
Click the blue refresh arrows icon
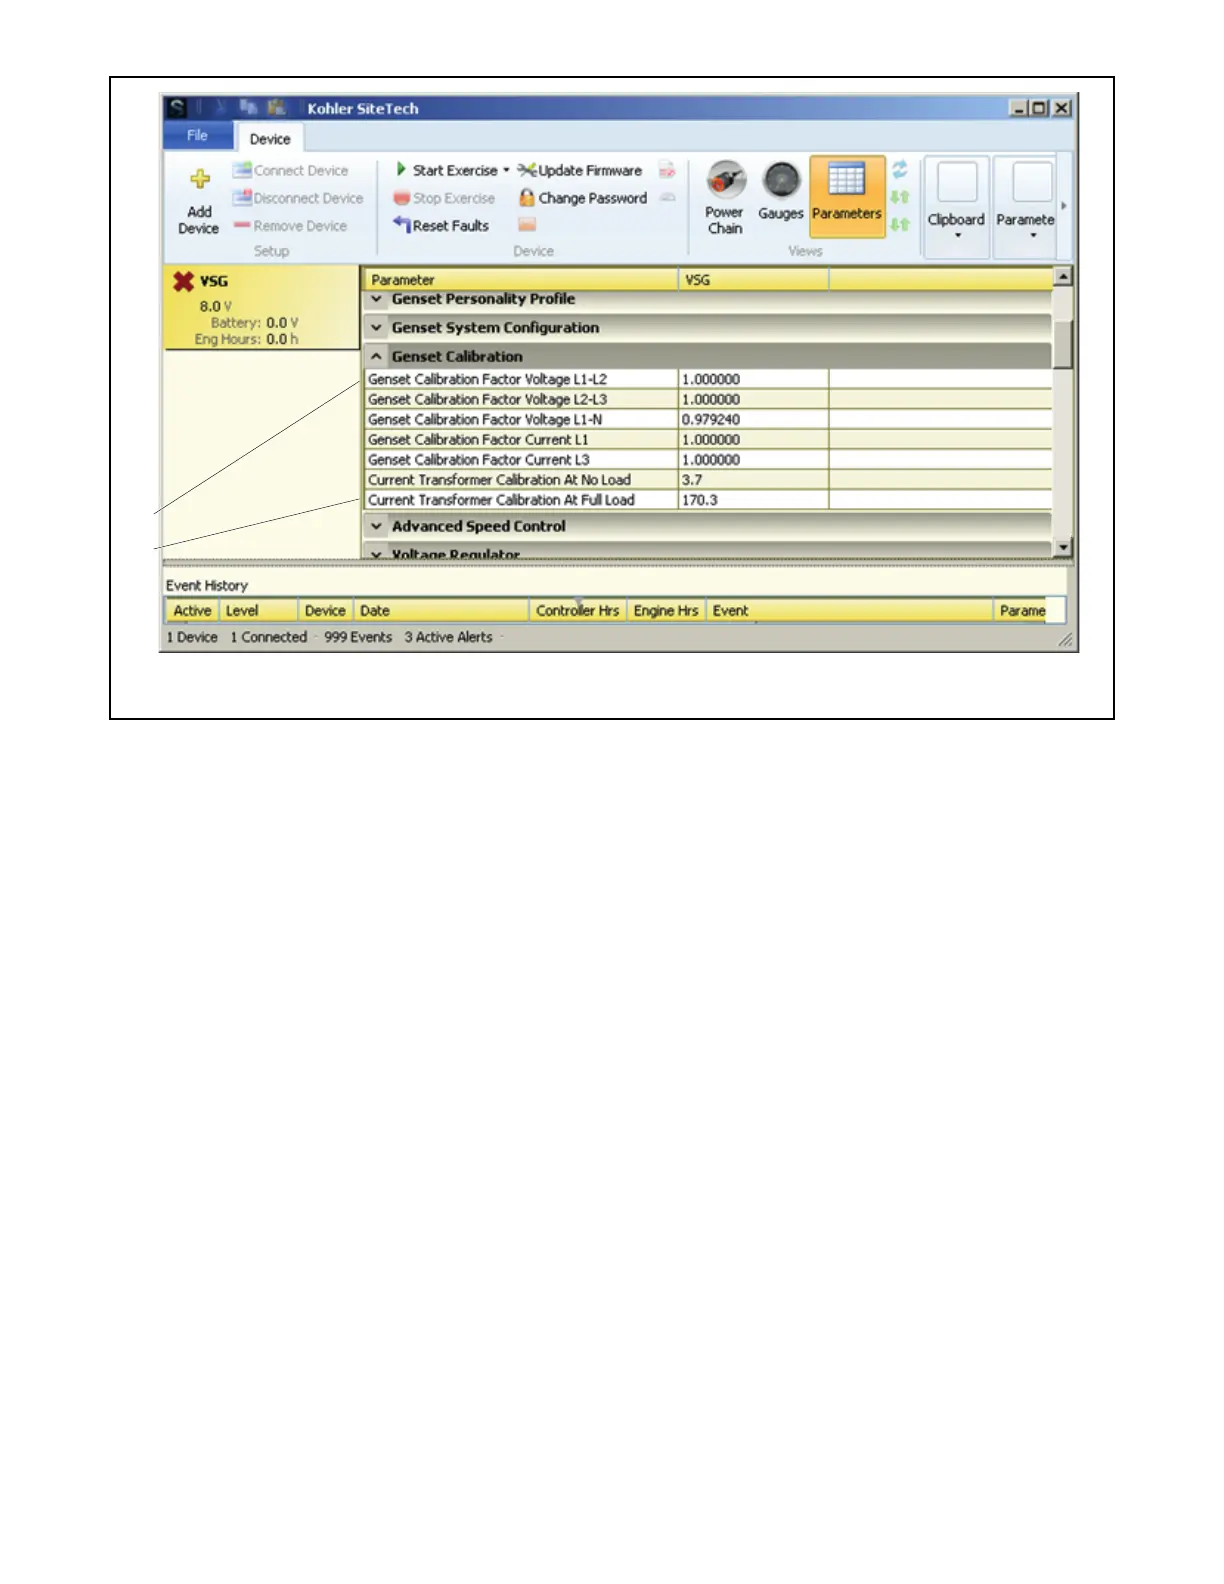point(900,169)
